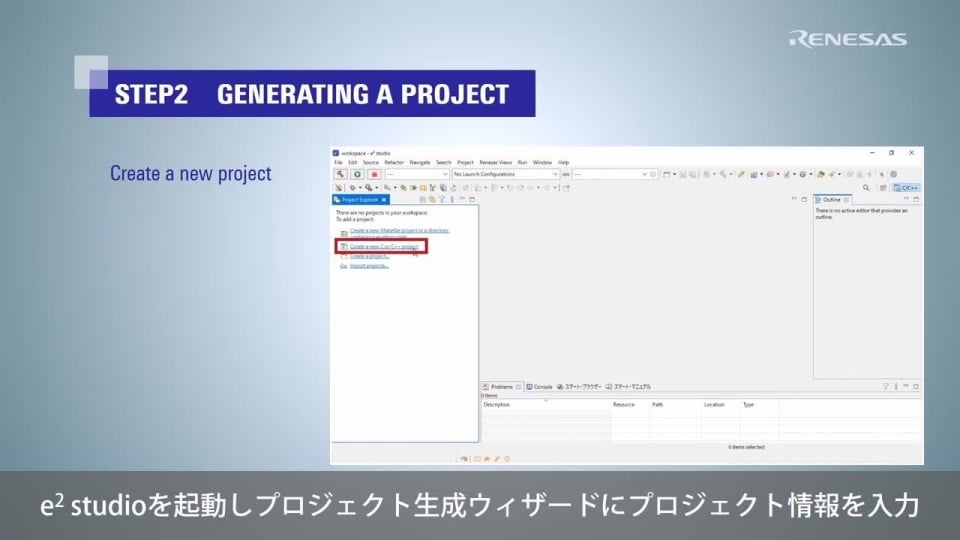Open the Renesas Views menu
Screen dimensions: 960x540
coord(495,163)
